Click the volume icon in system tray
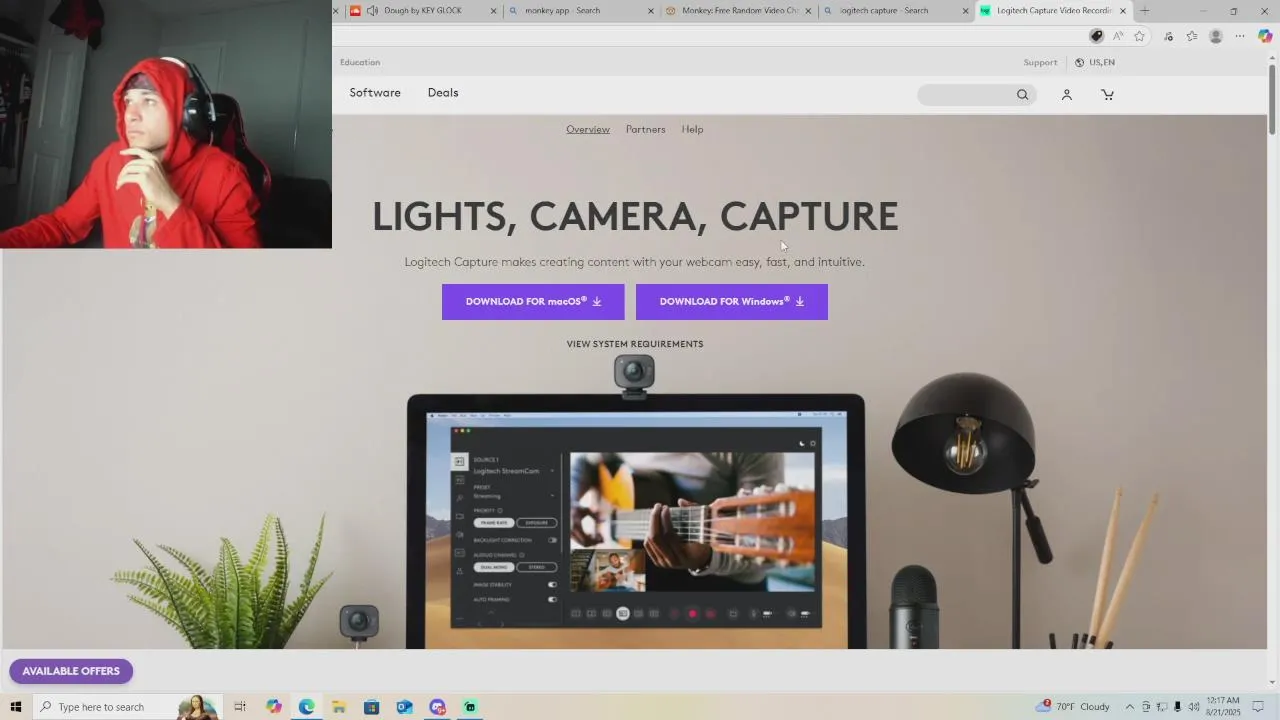 (1193, 707)
